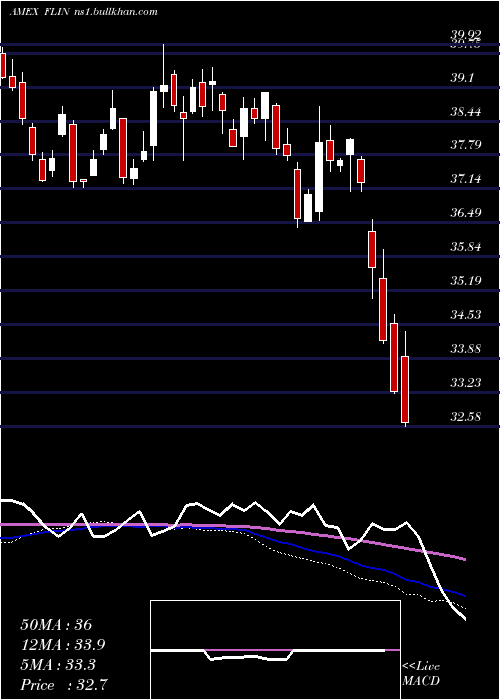Click inside the MACD inset panel
This screenshot has height=700, width=500.
click(275, 650)
